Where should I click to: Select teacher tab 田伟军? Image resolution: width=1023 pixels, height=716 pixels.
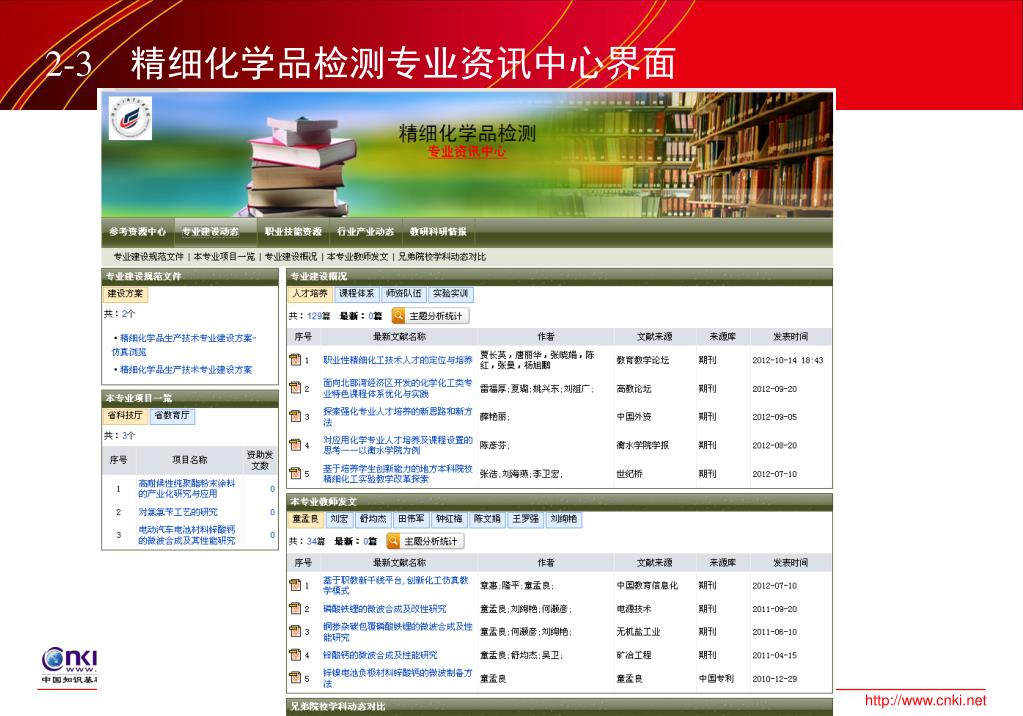click(x=411, y=520)
